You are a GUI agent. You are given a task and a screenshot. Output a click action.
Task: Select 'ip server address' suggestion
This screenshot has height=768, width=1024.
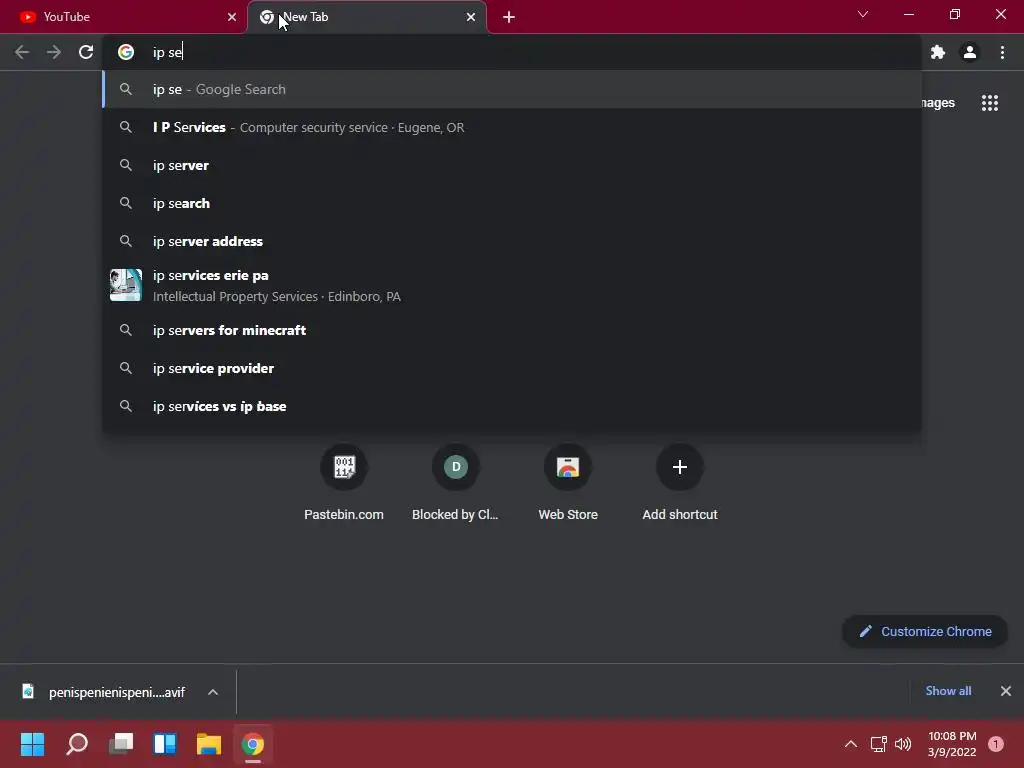(x=512, y=241)
